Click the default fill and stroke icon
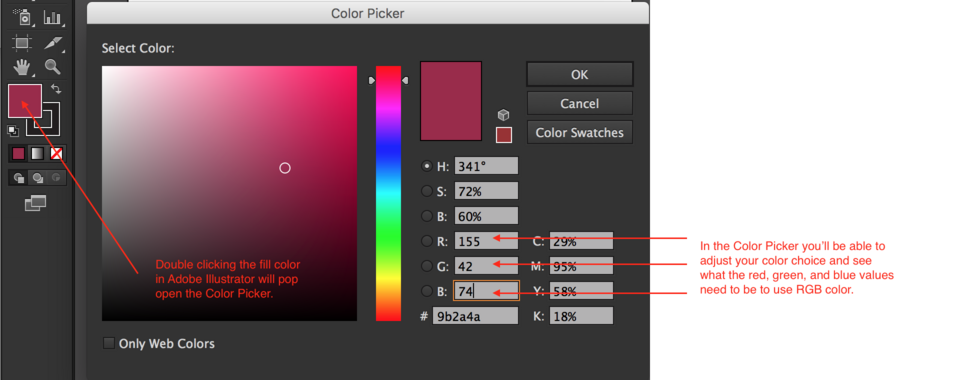The height and width of the screenshot is (380, 960). tap(13, 130)
